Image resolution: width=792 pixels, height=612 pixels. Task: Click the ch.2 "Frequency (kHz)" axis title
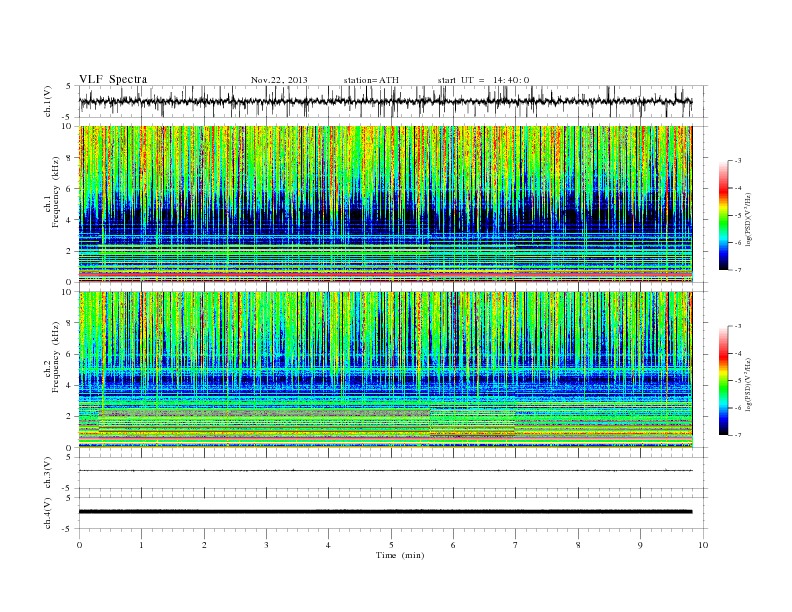coord(56,358)
